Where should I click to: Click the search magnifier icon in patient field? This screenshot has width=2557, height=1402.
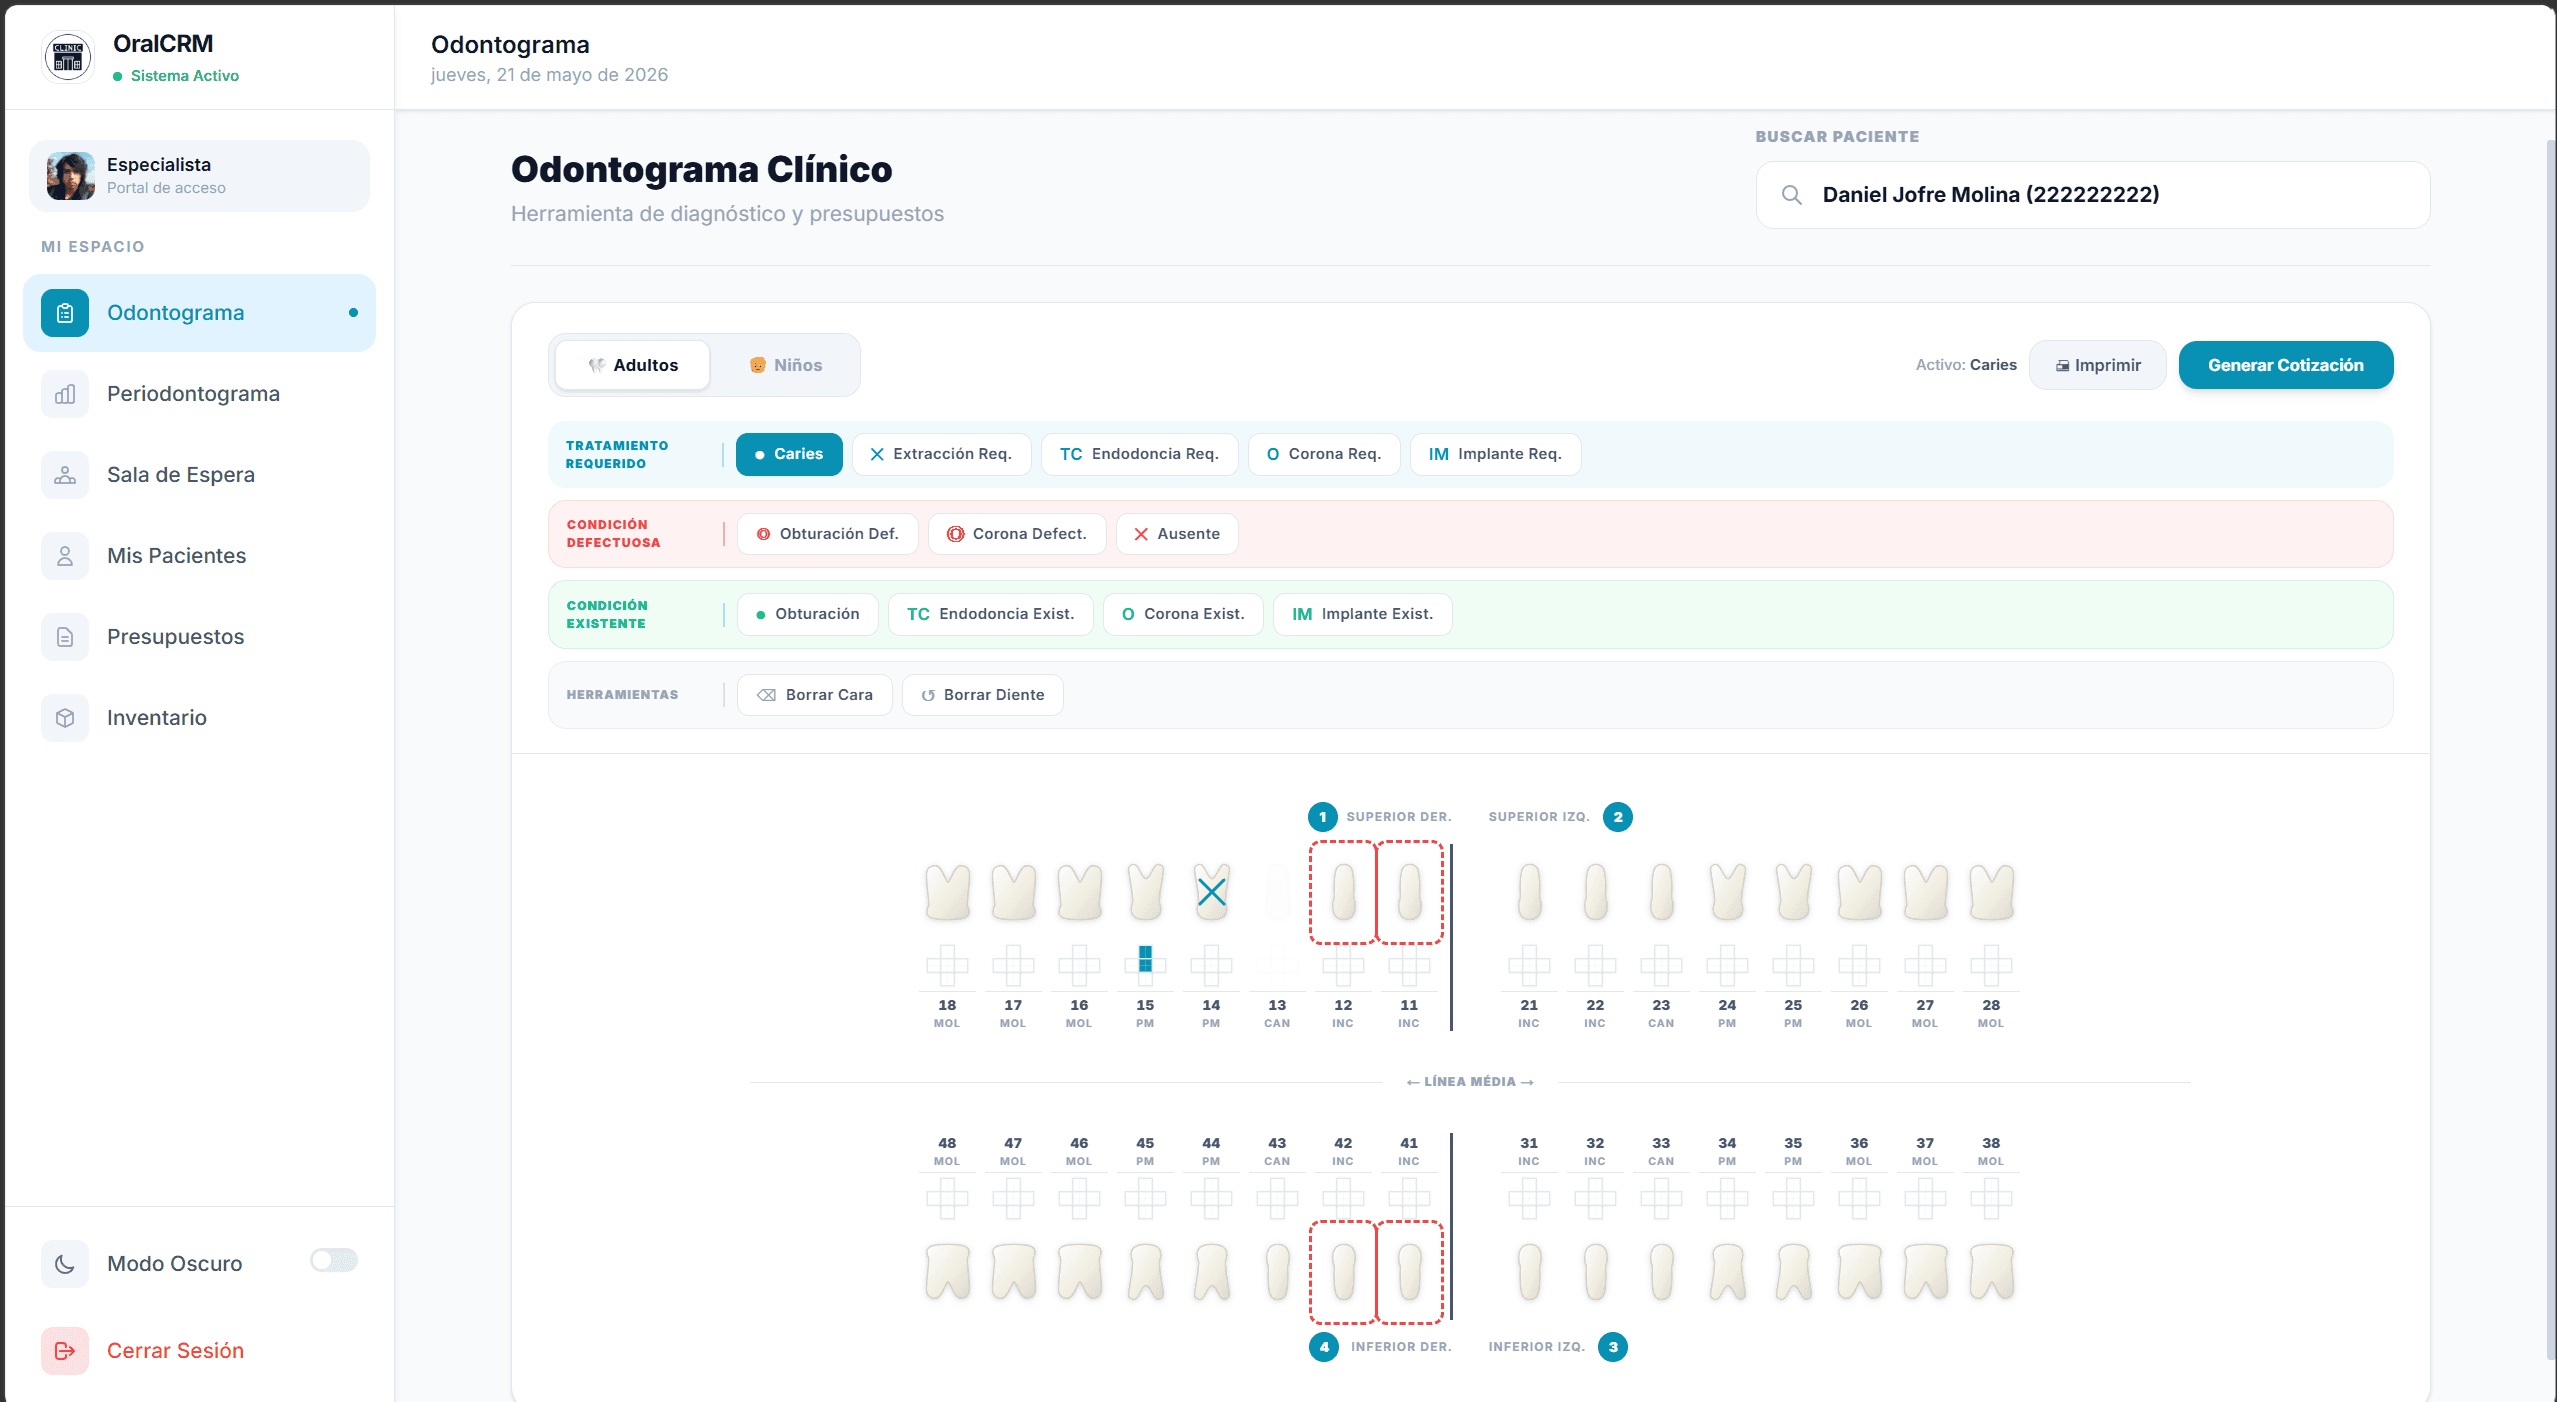click(x=1792, y=195)
